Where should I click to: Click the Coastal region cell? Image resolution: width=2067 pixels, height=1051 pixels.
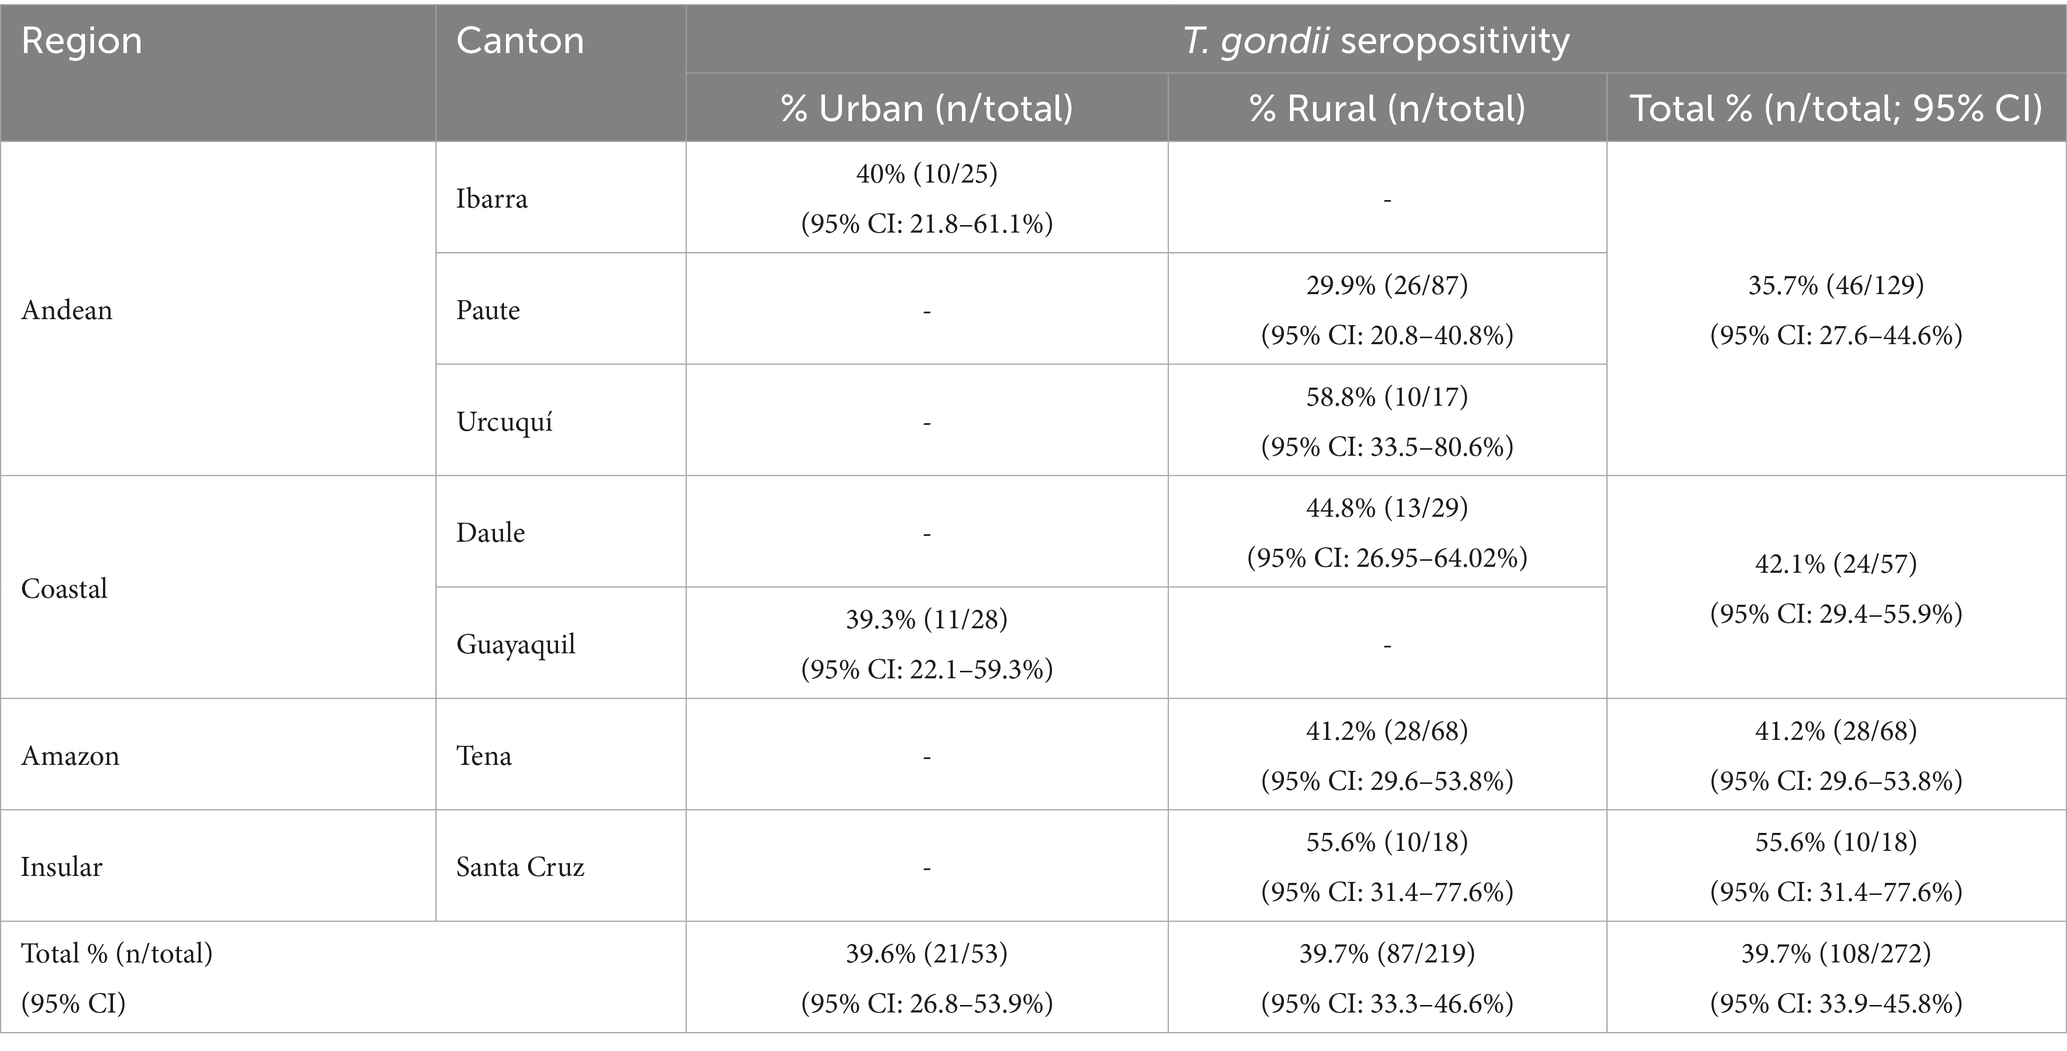pyautogui.click(x=65, y=588)
